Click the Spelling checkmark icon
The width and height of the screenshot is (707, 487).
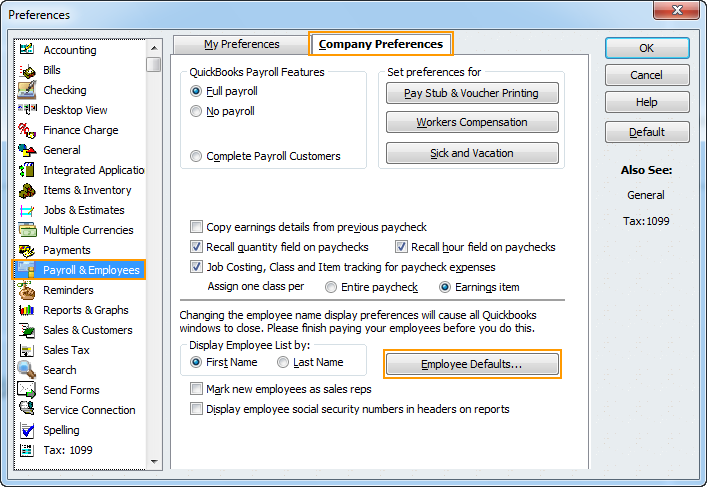click(27, 430)
